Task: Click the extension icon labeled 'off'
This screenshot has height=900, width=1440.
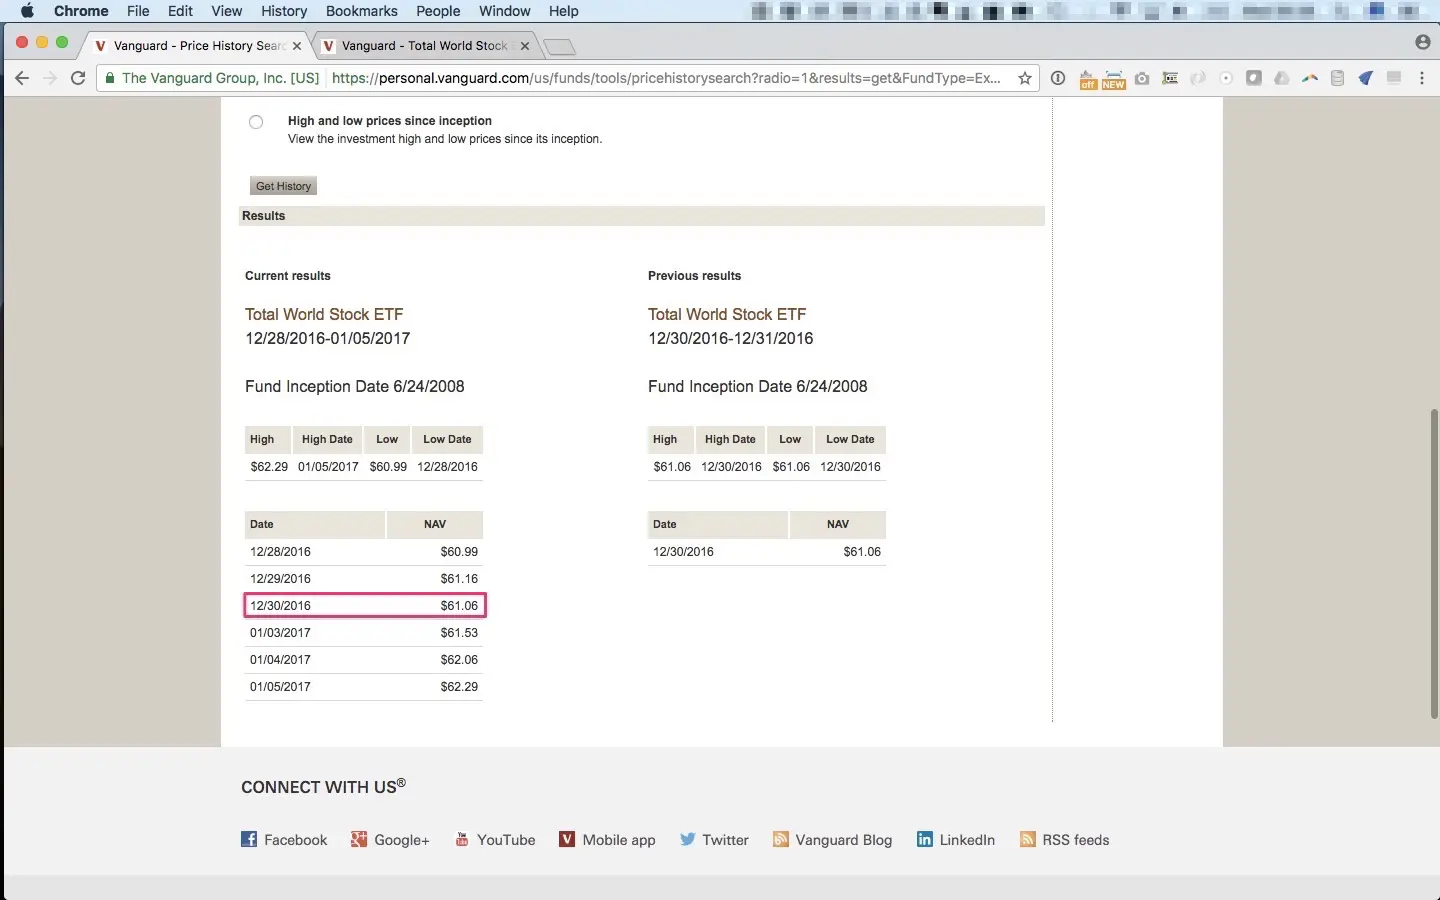Action: click(1088, 79)
